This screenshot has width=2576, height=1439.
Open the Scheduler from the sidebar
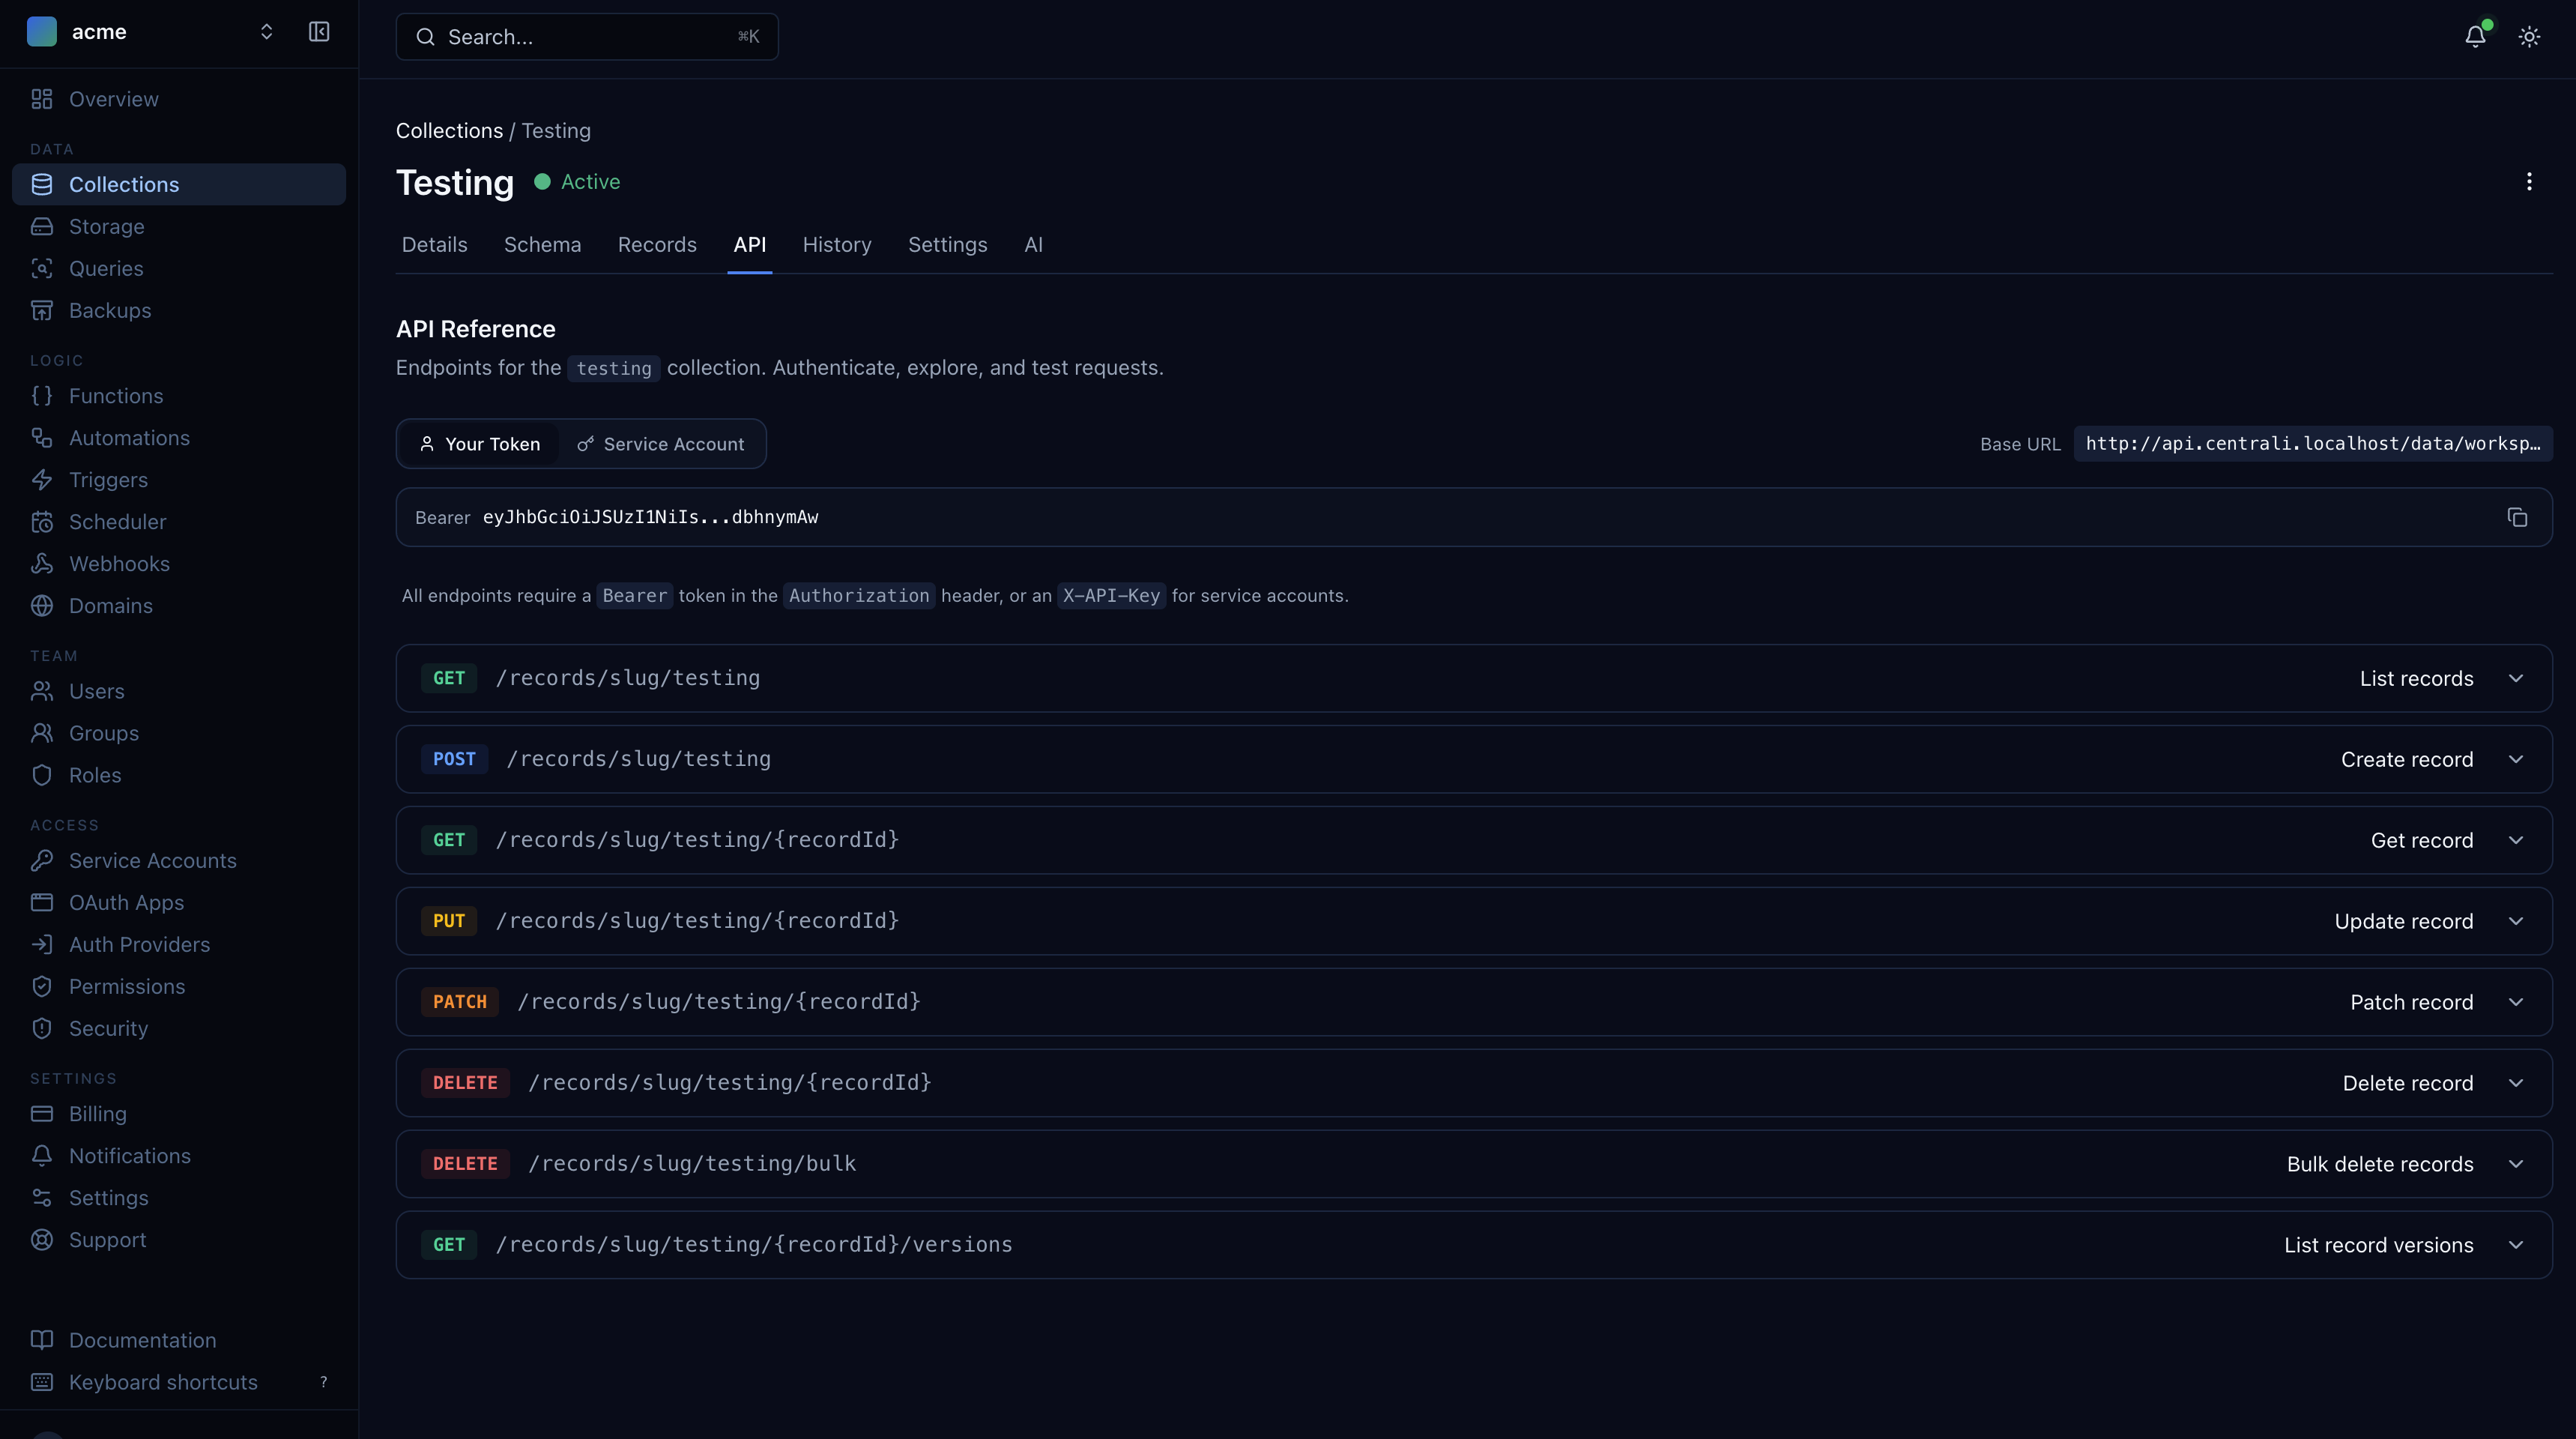point(117,521)
